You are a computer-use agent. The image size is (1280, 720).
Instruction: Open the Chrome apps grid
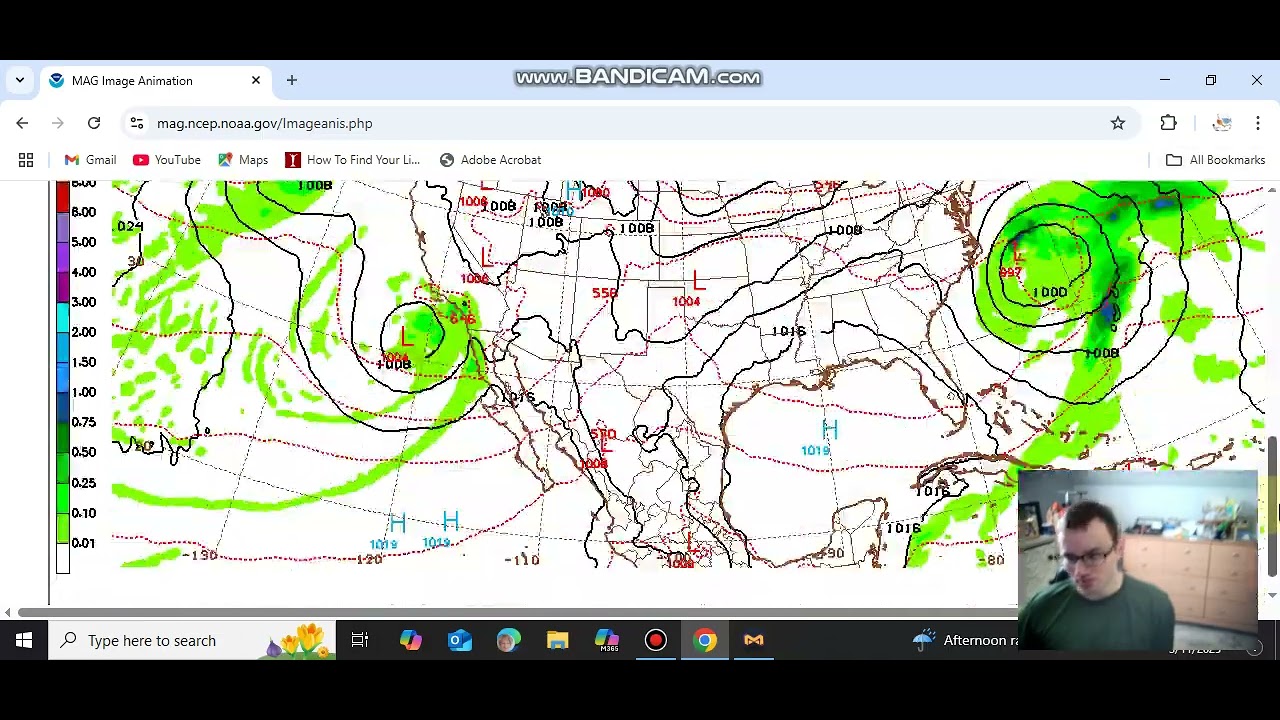click(x=26, y=160)
